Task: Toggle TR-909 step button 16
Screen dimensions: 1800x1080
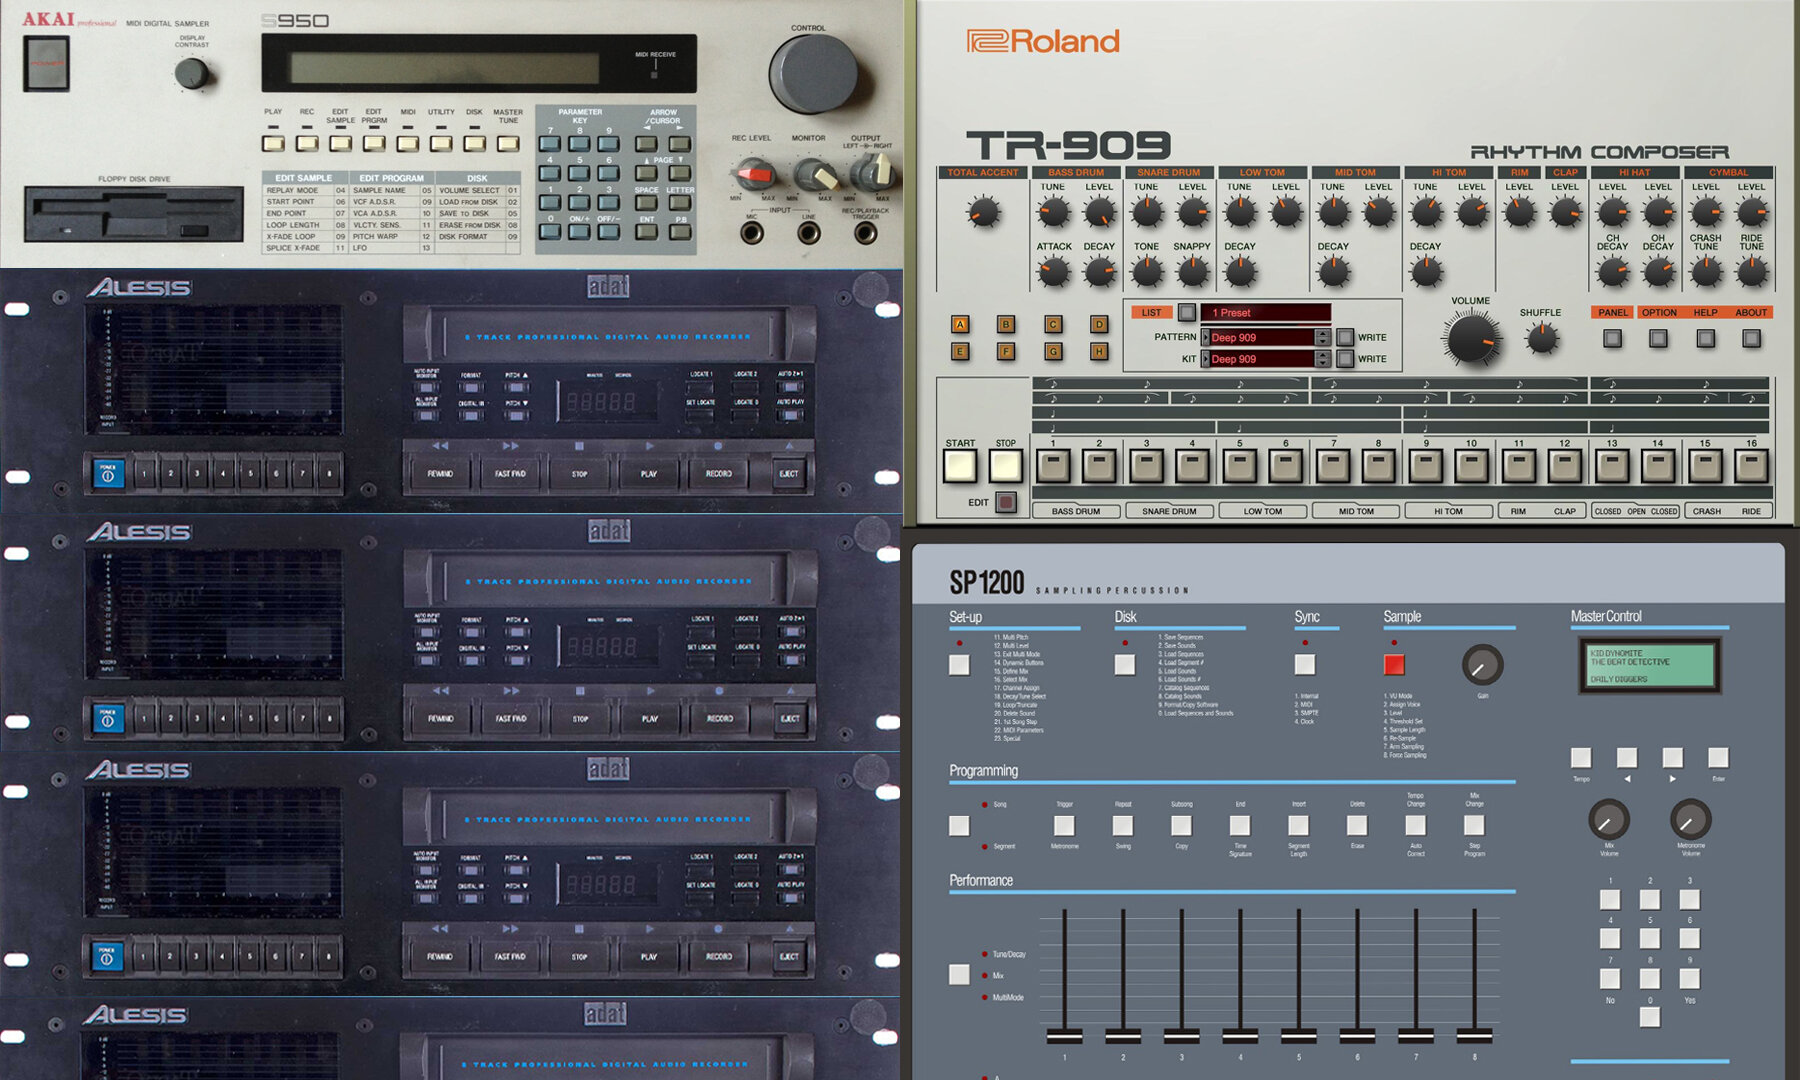Action: pyautogui.click(x=1751, y=466)
